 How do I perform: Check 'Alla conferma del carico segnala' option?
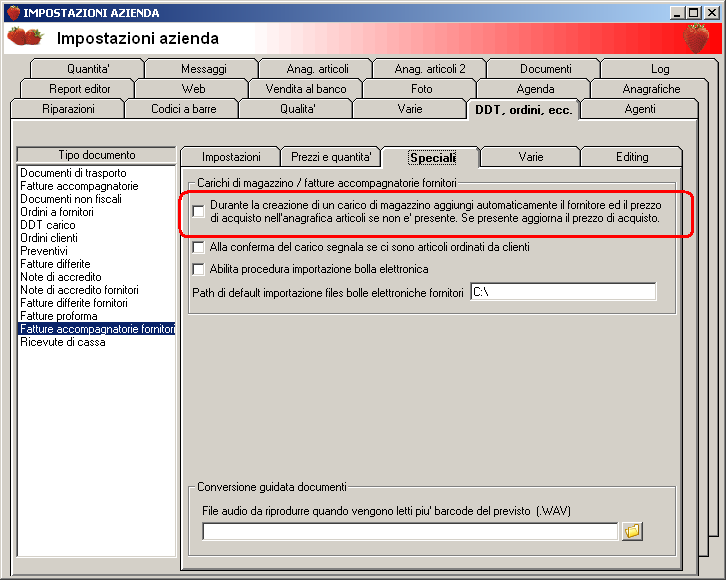(199, 247)
